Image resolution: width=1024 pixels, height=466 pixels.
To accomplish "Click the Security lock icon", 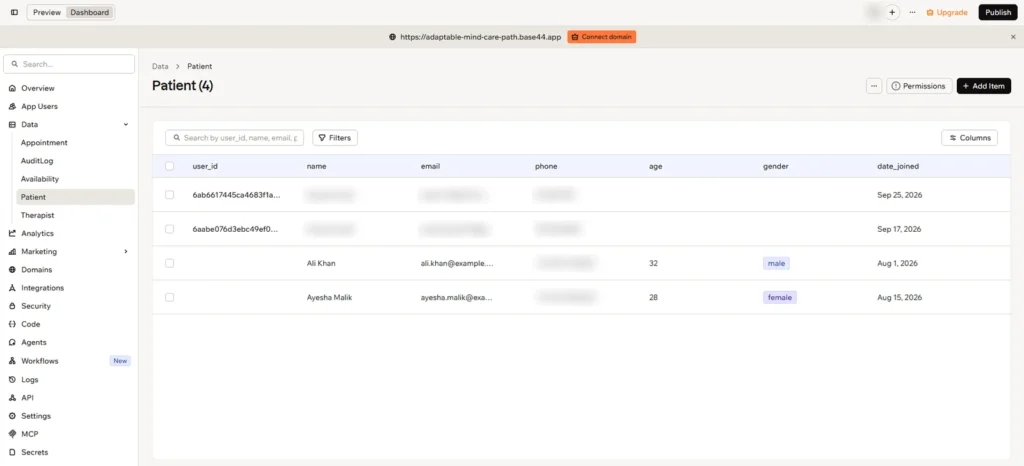I will 12,306.
